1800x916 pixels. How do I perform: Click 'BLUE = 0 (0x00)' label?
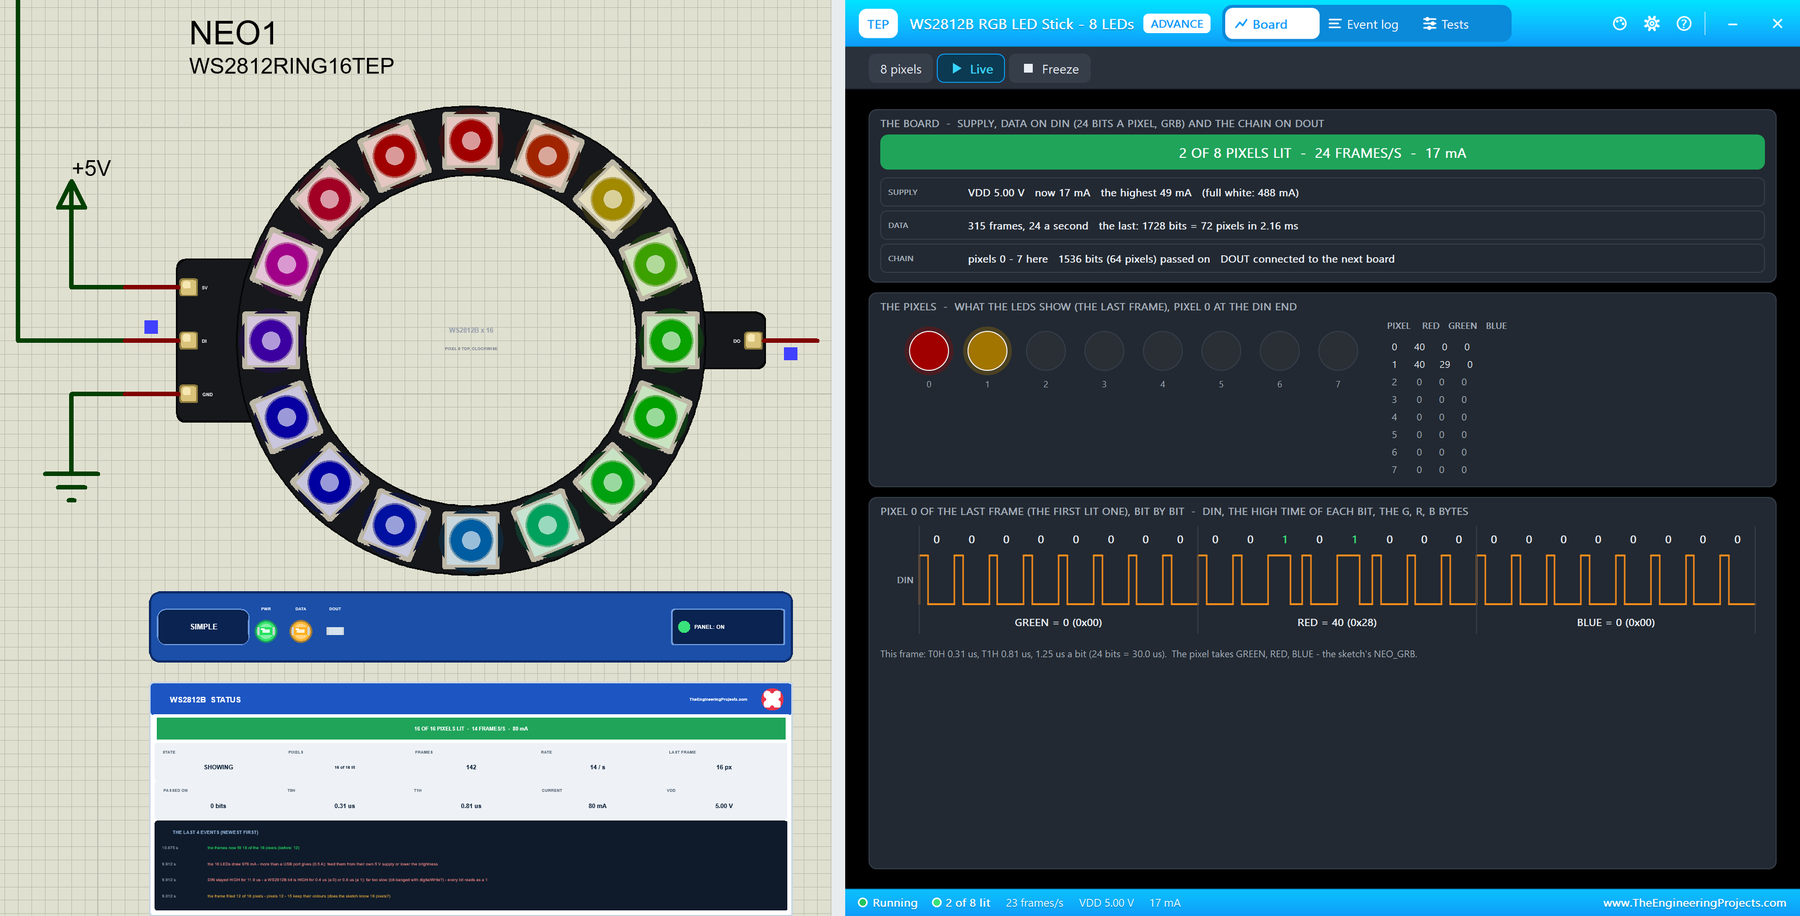[1616, 622]
